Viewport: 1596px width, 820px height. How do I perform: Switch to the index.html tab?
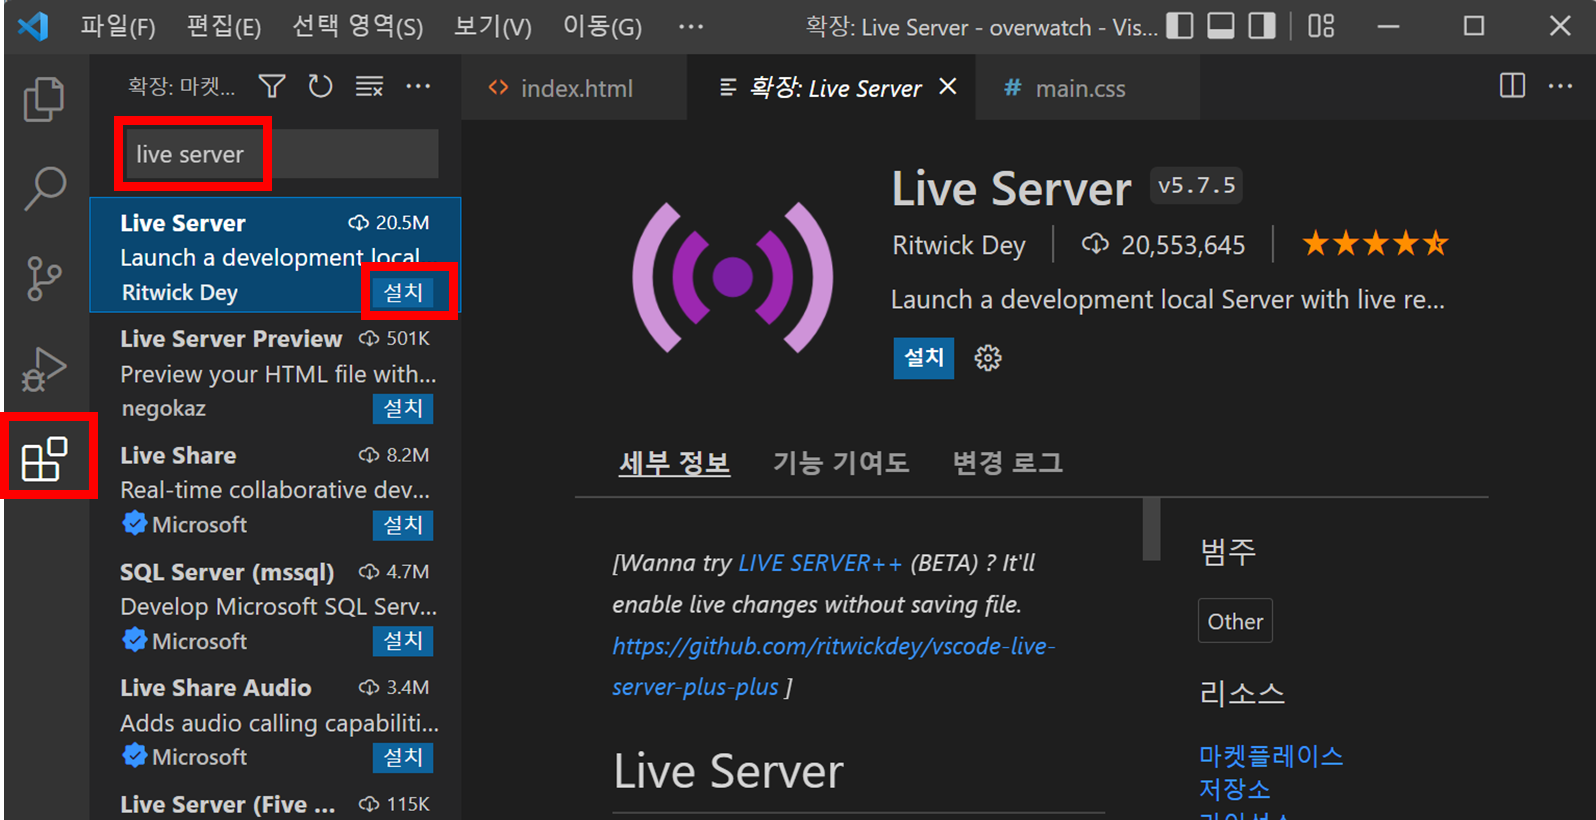(x=575, y=88)
